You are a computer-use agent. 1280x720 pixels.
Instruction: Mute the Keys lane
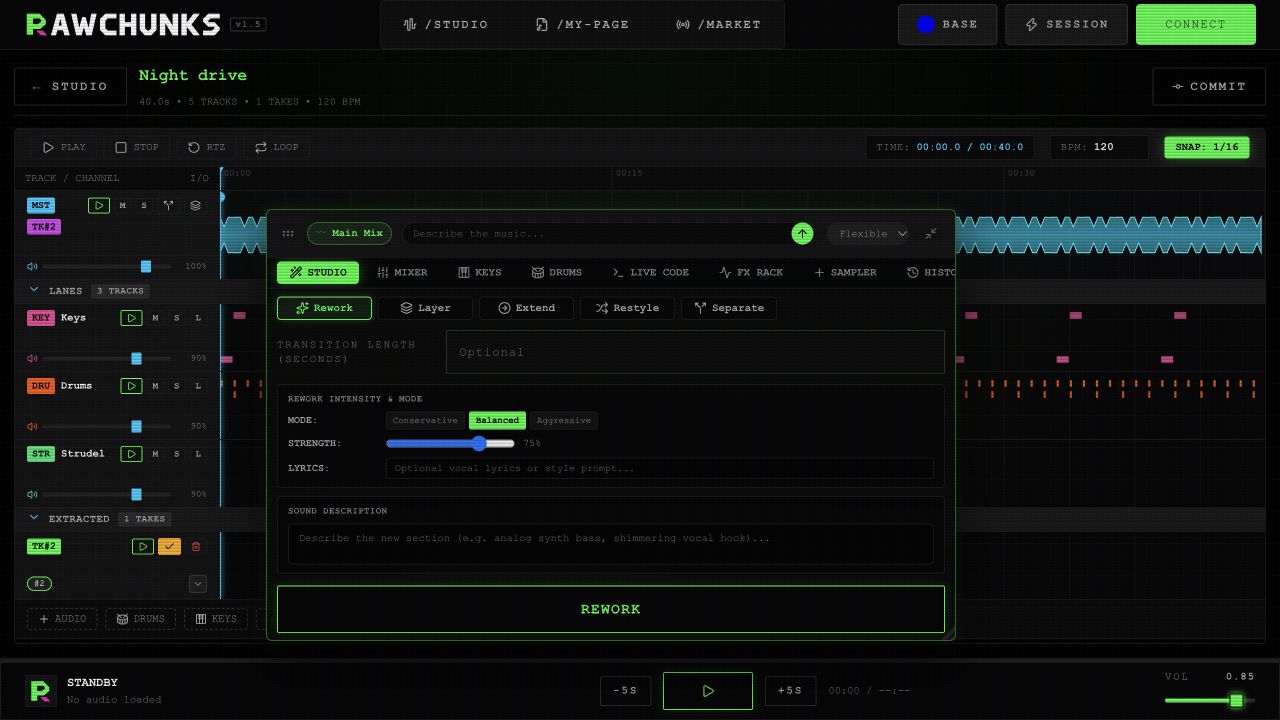click(155, 318)
